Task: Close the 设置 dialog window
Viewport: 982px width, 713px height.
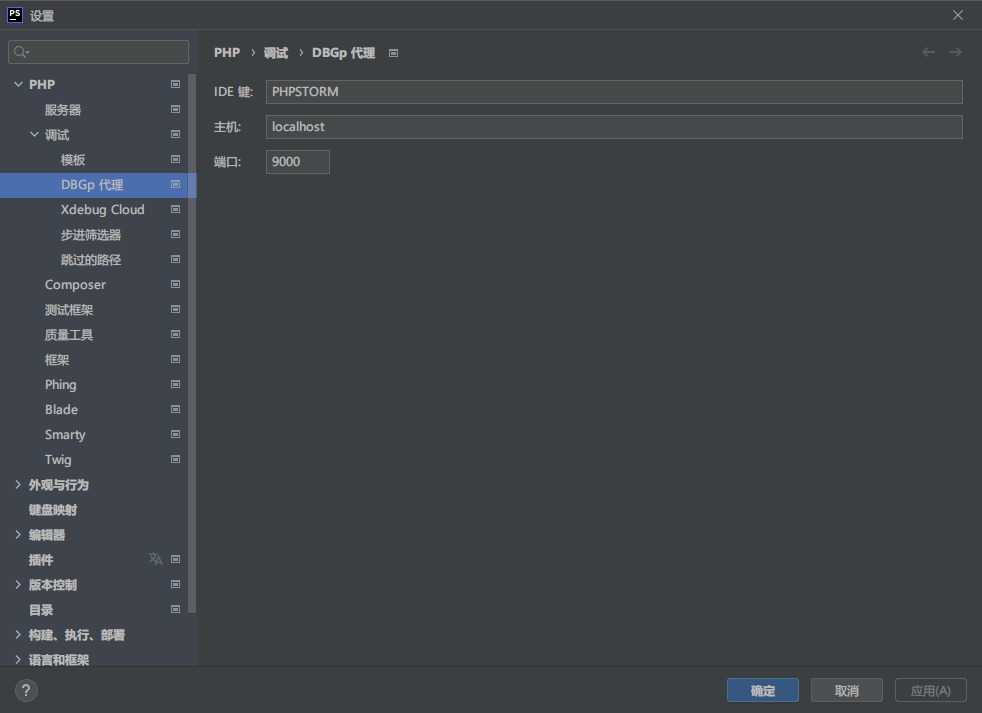Action: (958, 15)
